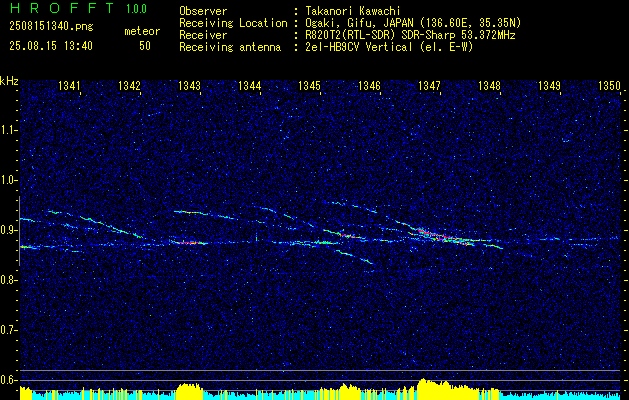Select the filename 2508151340.png
The width and height of the screenshot is (629, 400).
(51, 27)
